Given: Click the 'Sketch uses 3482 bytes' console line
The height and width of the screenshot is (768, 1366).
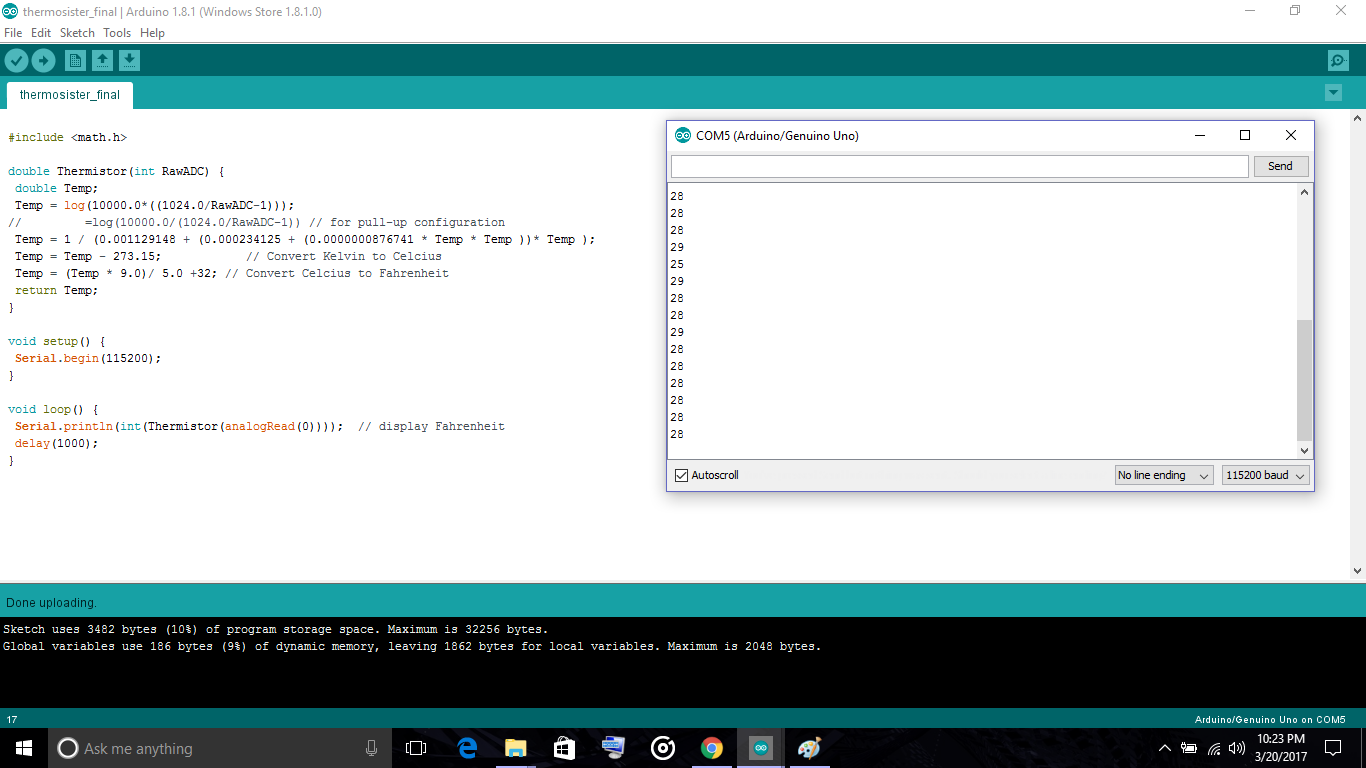Looking at the screenshot, I should (276, 630).
